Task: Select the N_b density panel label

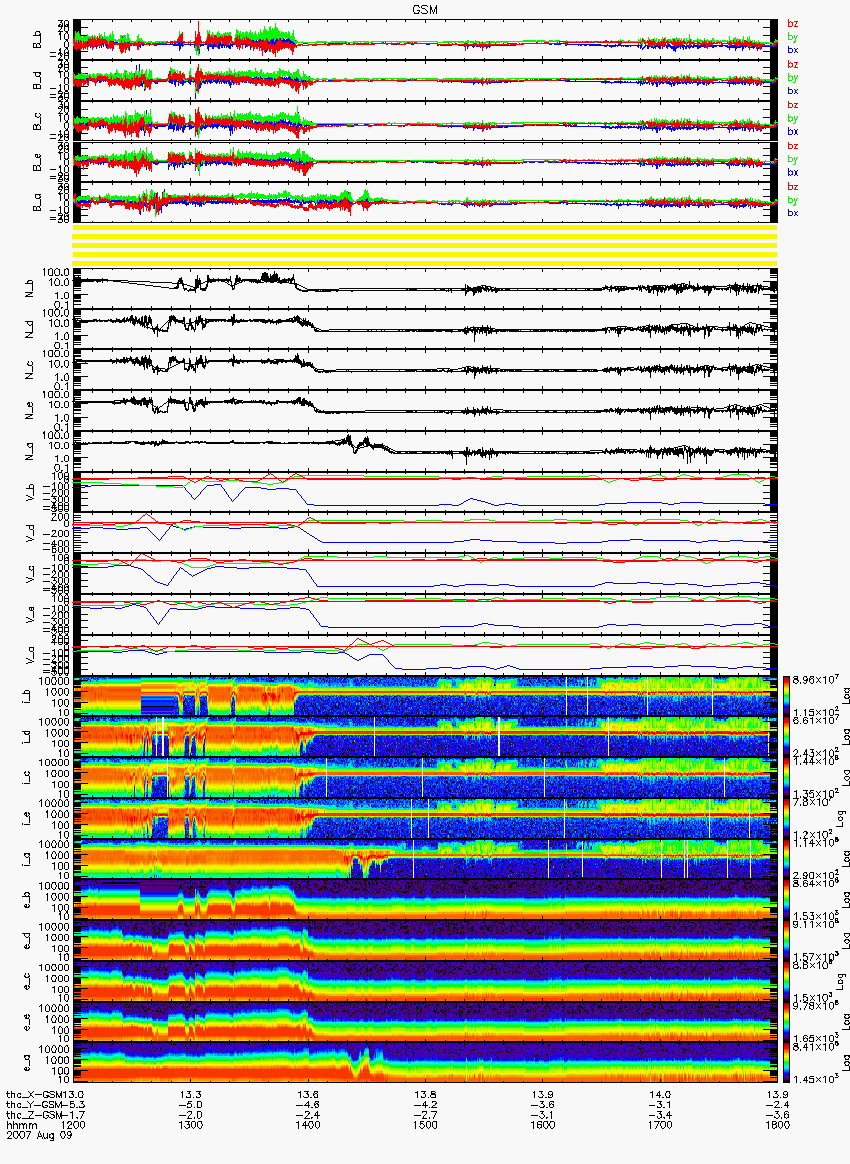Action: [30, 287]
